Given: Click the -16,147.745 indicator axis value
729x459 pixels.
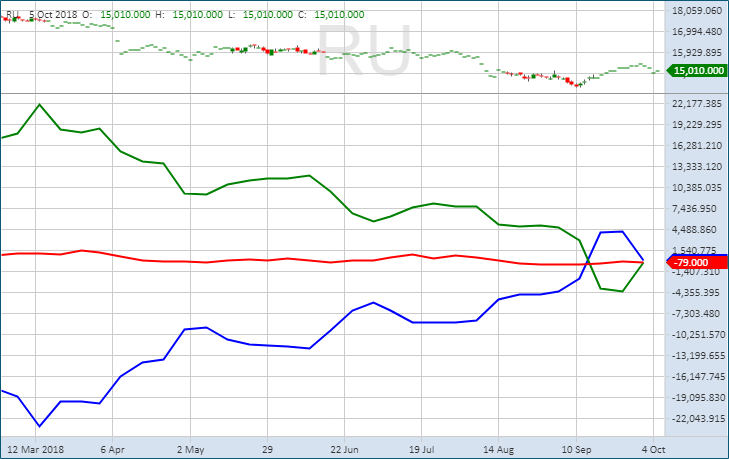Looking at the screenshot, I should (x=698, y=376).
